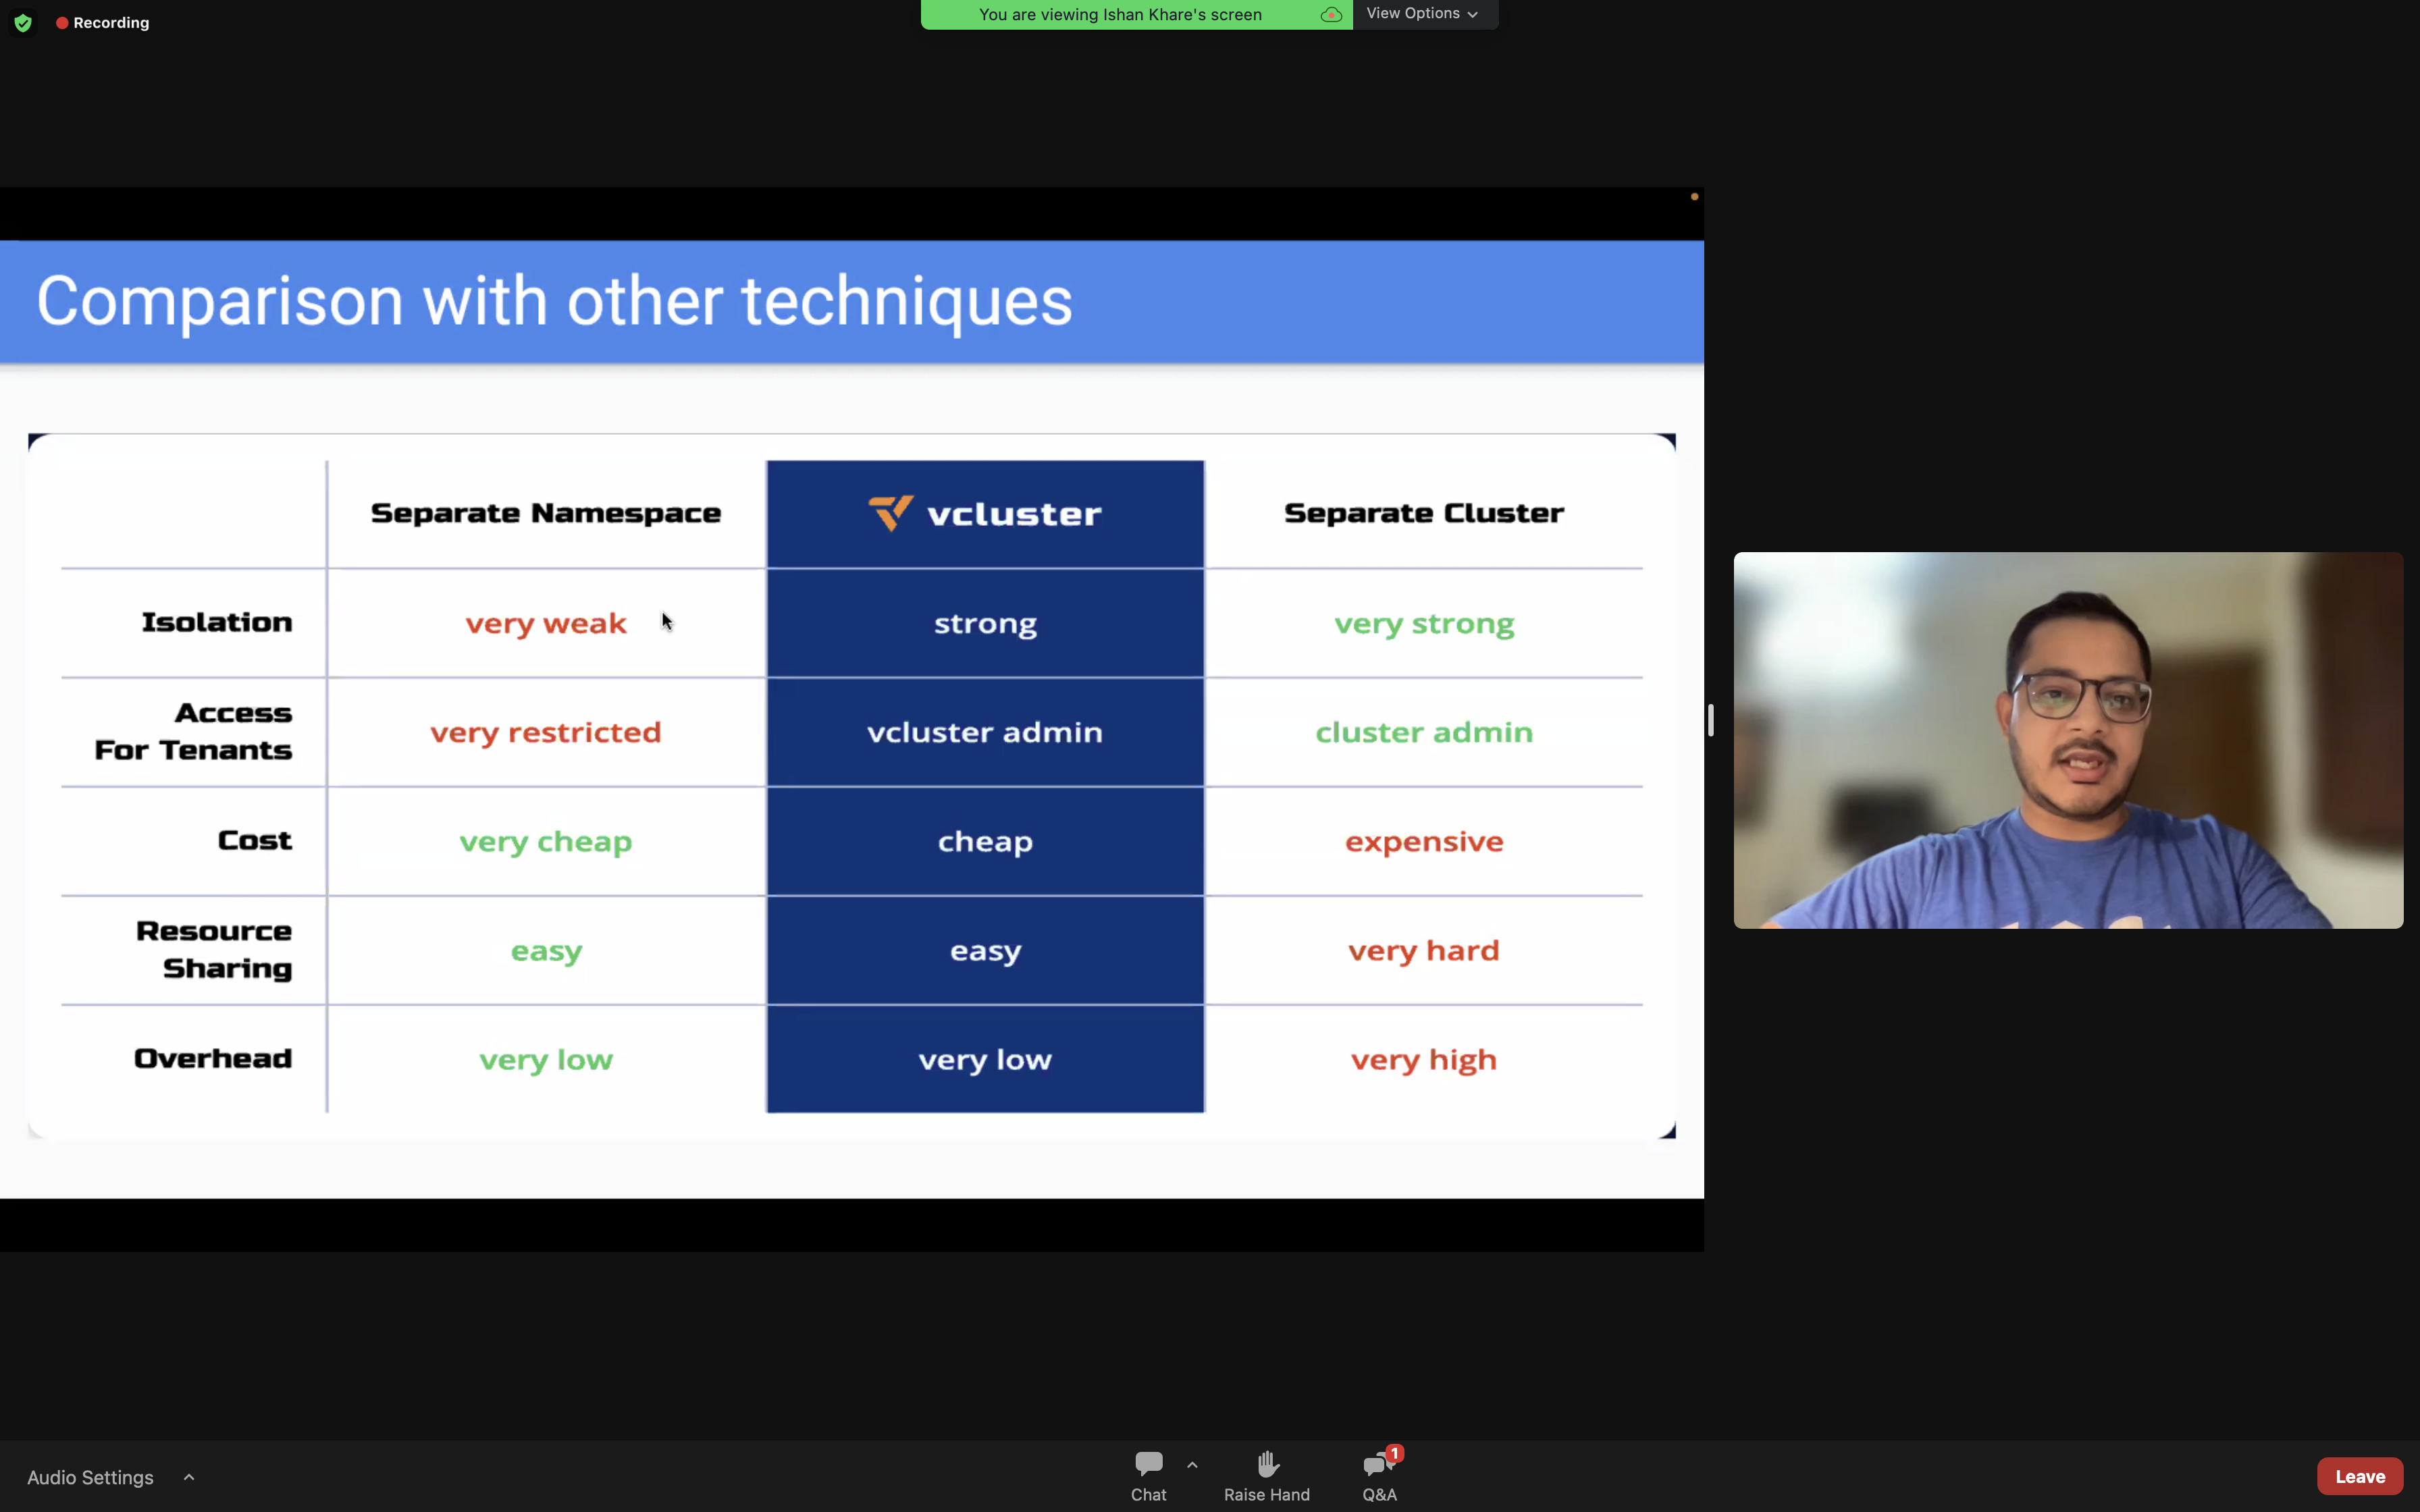Click the Leave meeting button
Viewport: 2420px width, 1512px height.
coord(2359,1476)
